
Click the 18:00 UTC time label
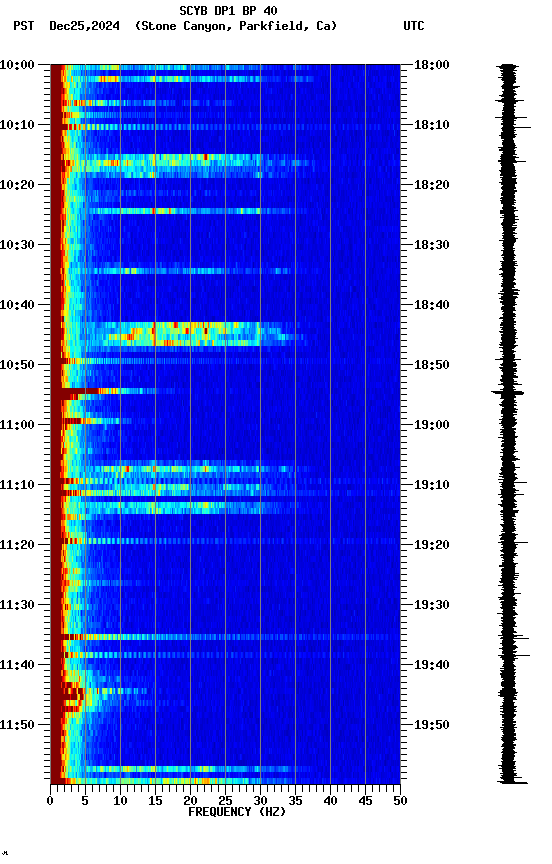[432, 65]
